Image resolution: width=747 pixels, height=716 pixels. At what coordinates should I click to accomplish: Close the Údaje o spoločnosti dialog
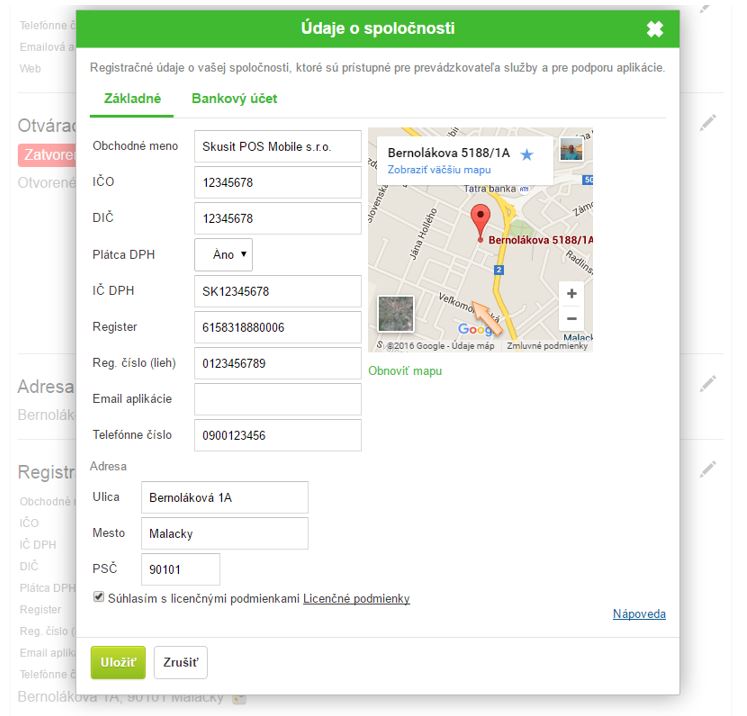coord(655,29)
